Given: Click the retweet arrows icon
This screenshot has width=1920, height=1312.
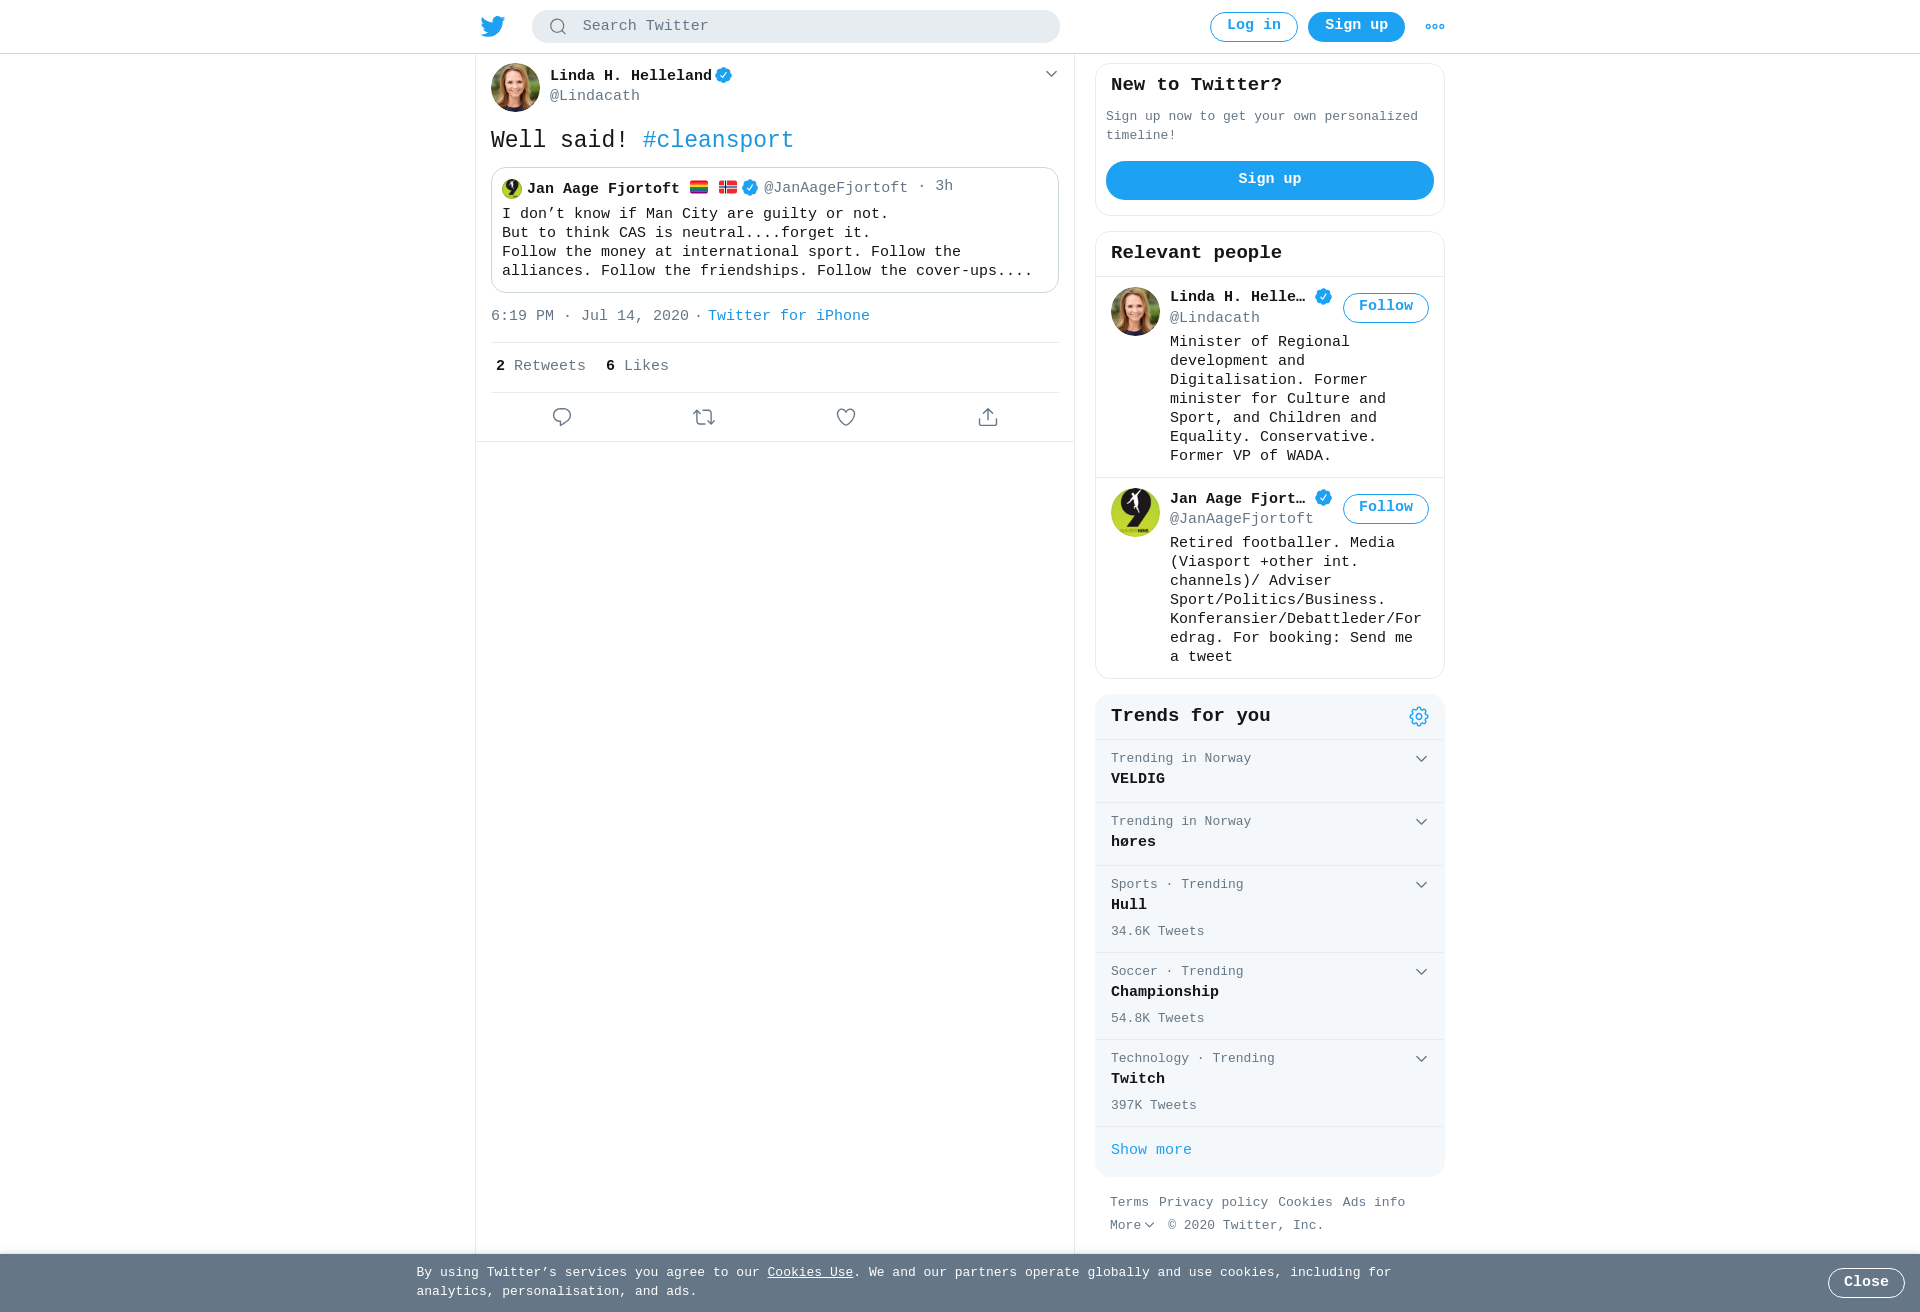Looking at the screenshot, I should [x=704, y=417].
